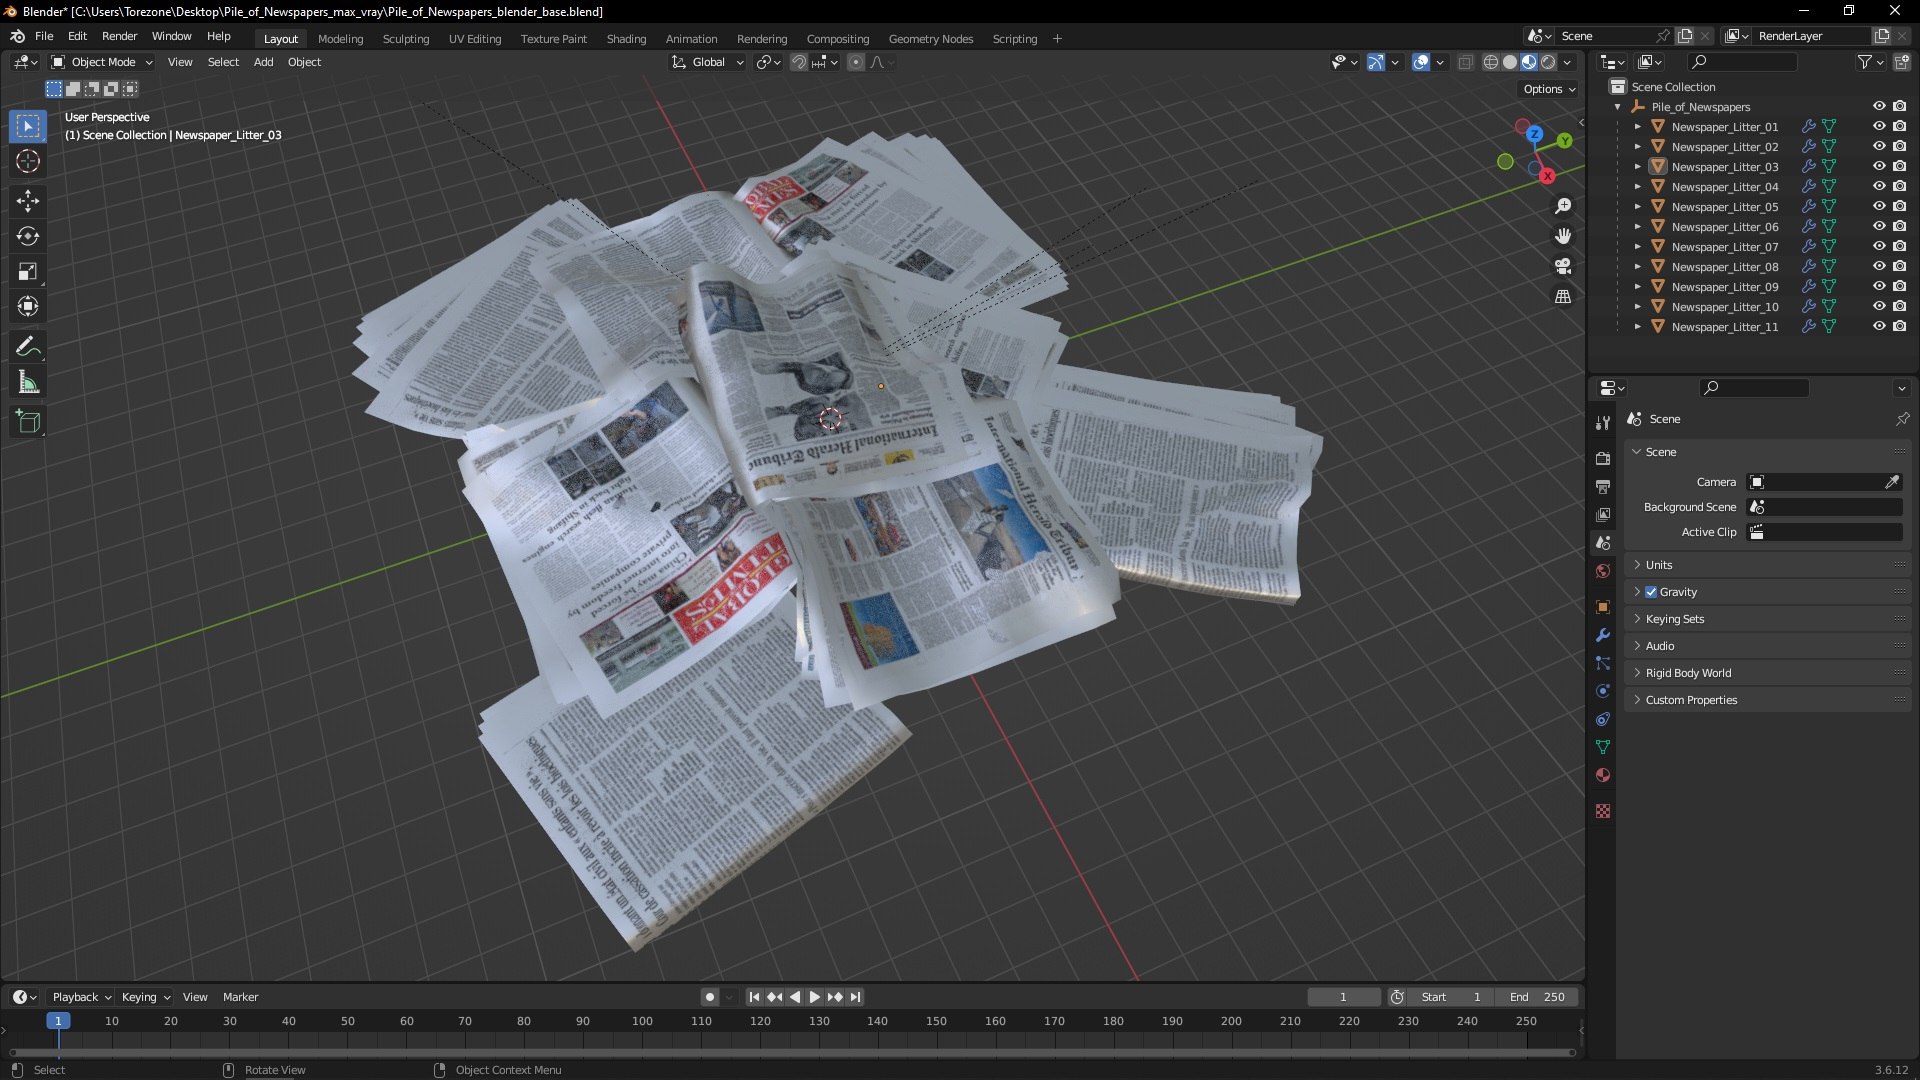Toggle camera view icon in viewport
The image size is (1920, 1080).
1563,266
